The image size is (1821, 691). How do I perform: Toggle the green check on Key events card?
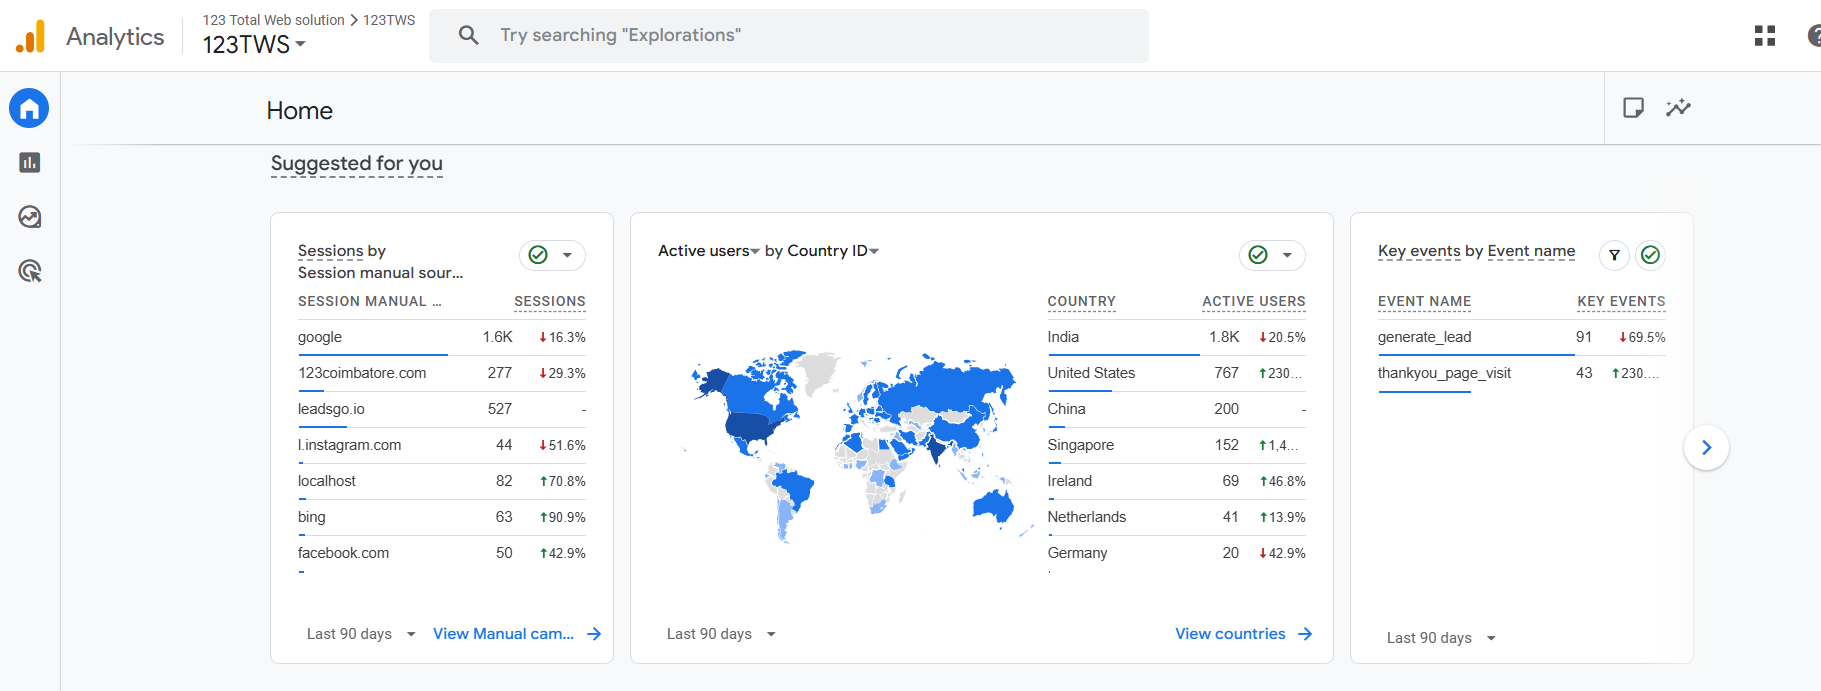[x=1651, y=255]
